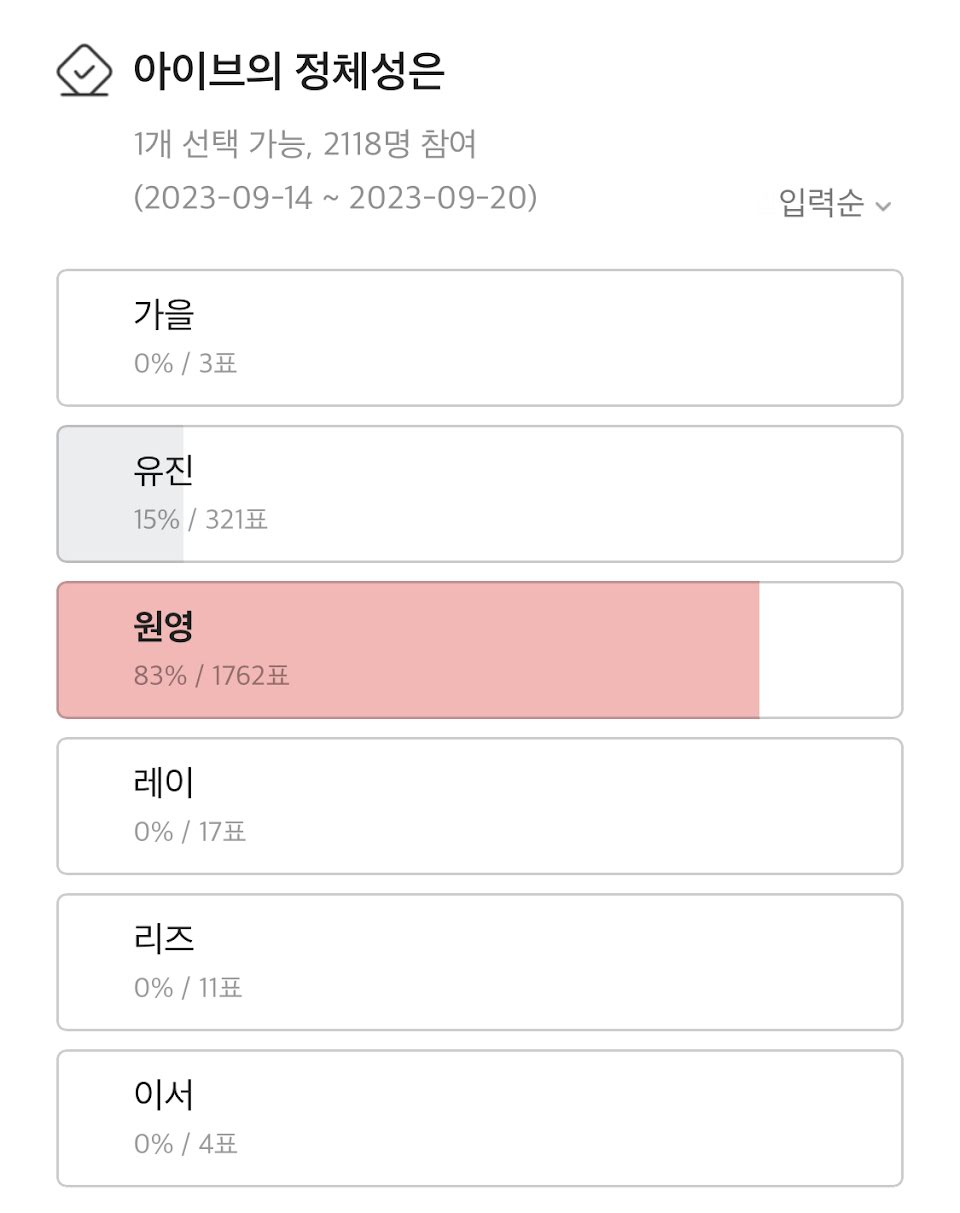Click the poll date range 2023-09-14 ~ 2023-09-20
The width and height of the screenshot is (960, 1213).
coord(335,198)
